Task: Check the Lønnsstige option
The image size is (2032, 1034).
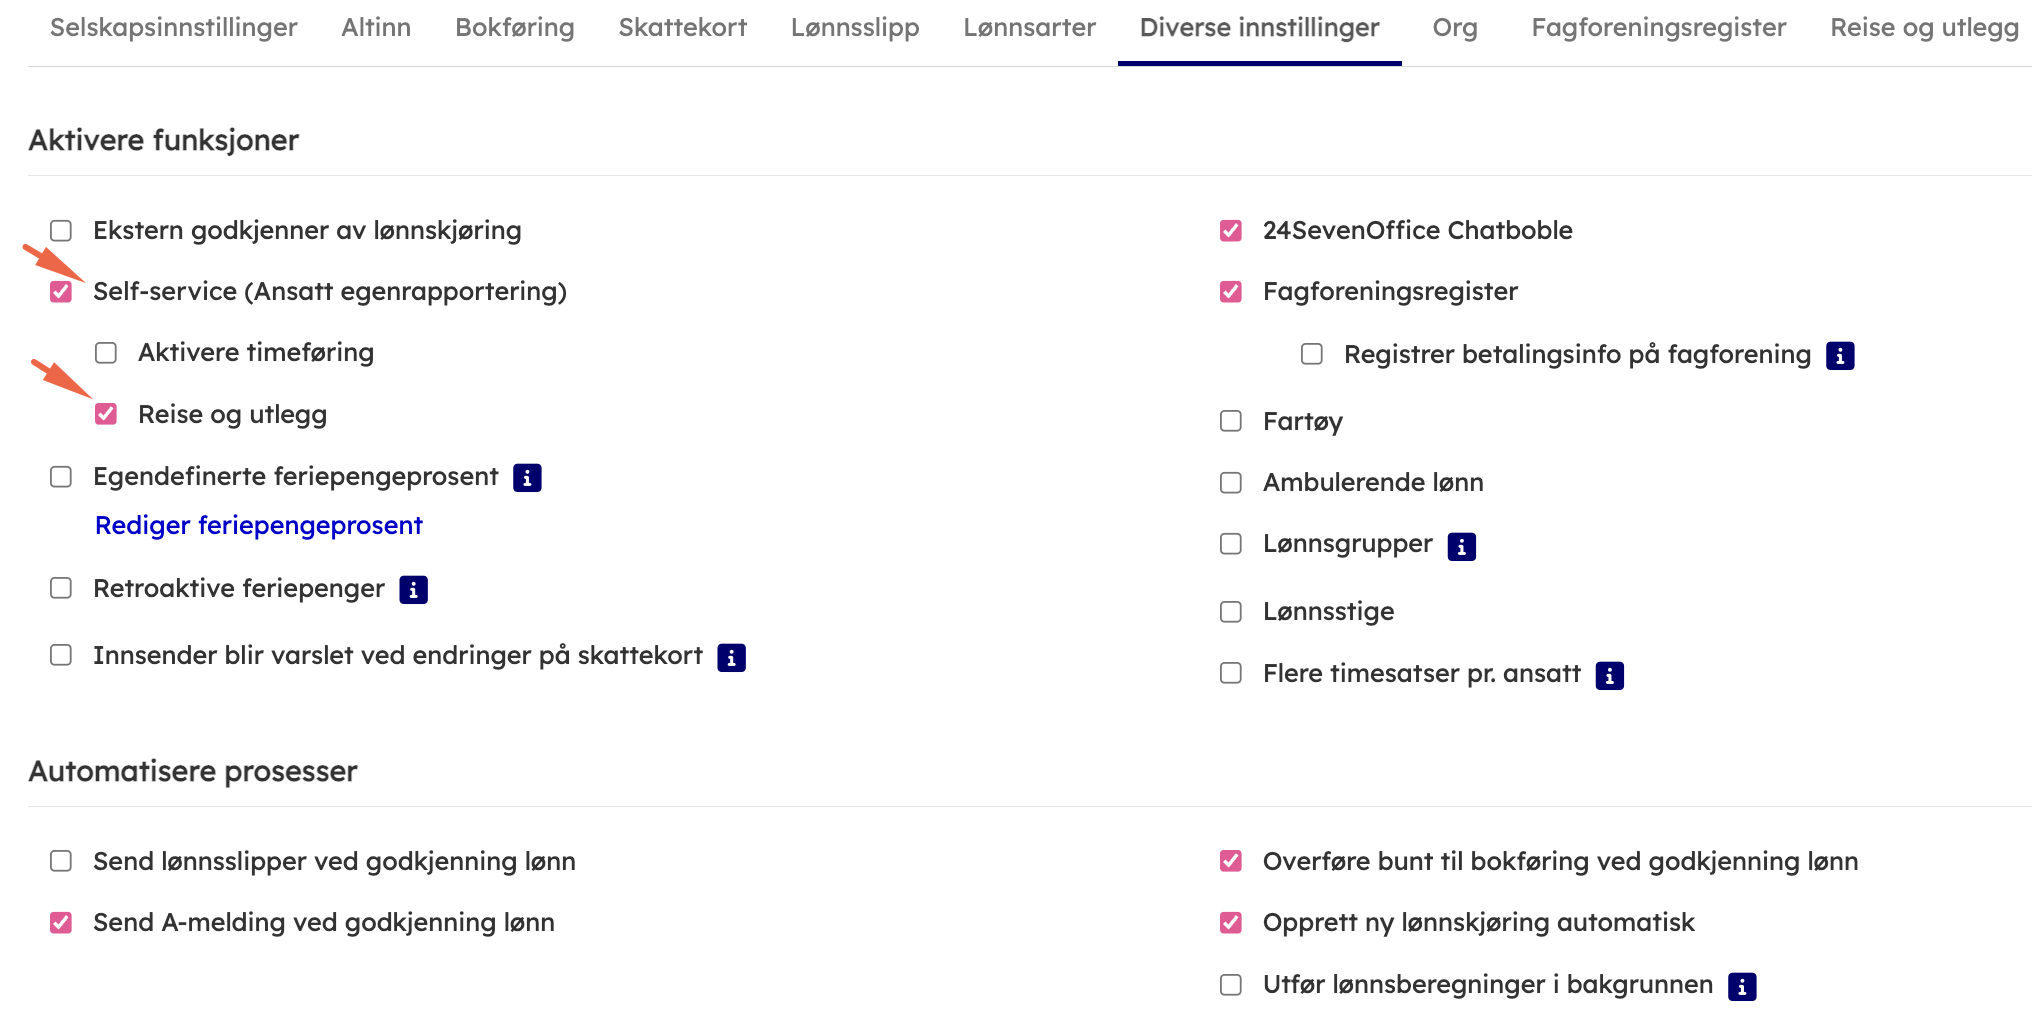Action: (x=1231, y=611)
